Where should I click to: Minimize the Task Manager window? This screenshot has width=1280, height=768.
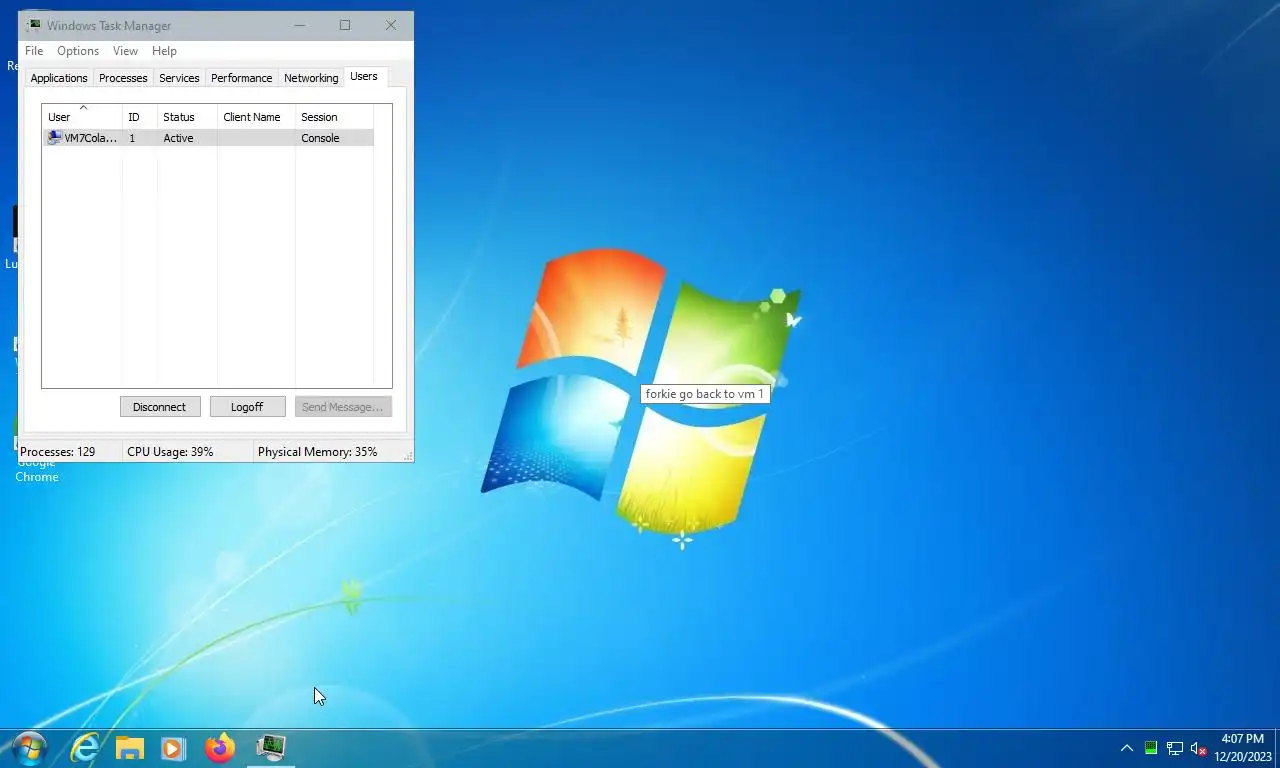tap(299, 25)
